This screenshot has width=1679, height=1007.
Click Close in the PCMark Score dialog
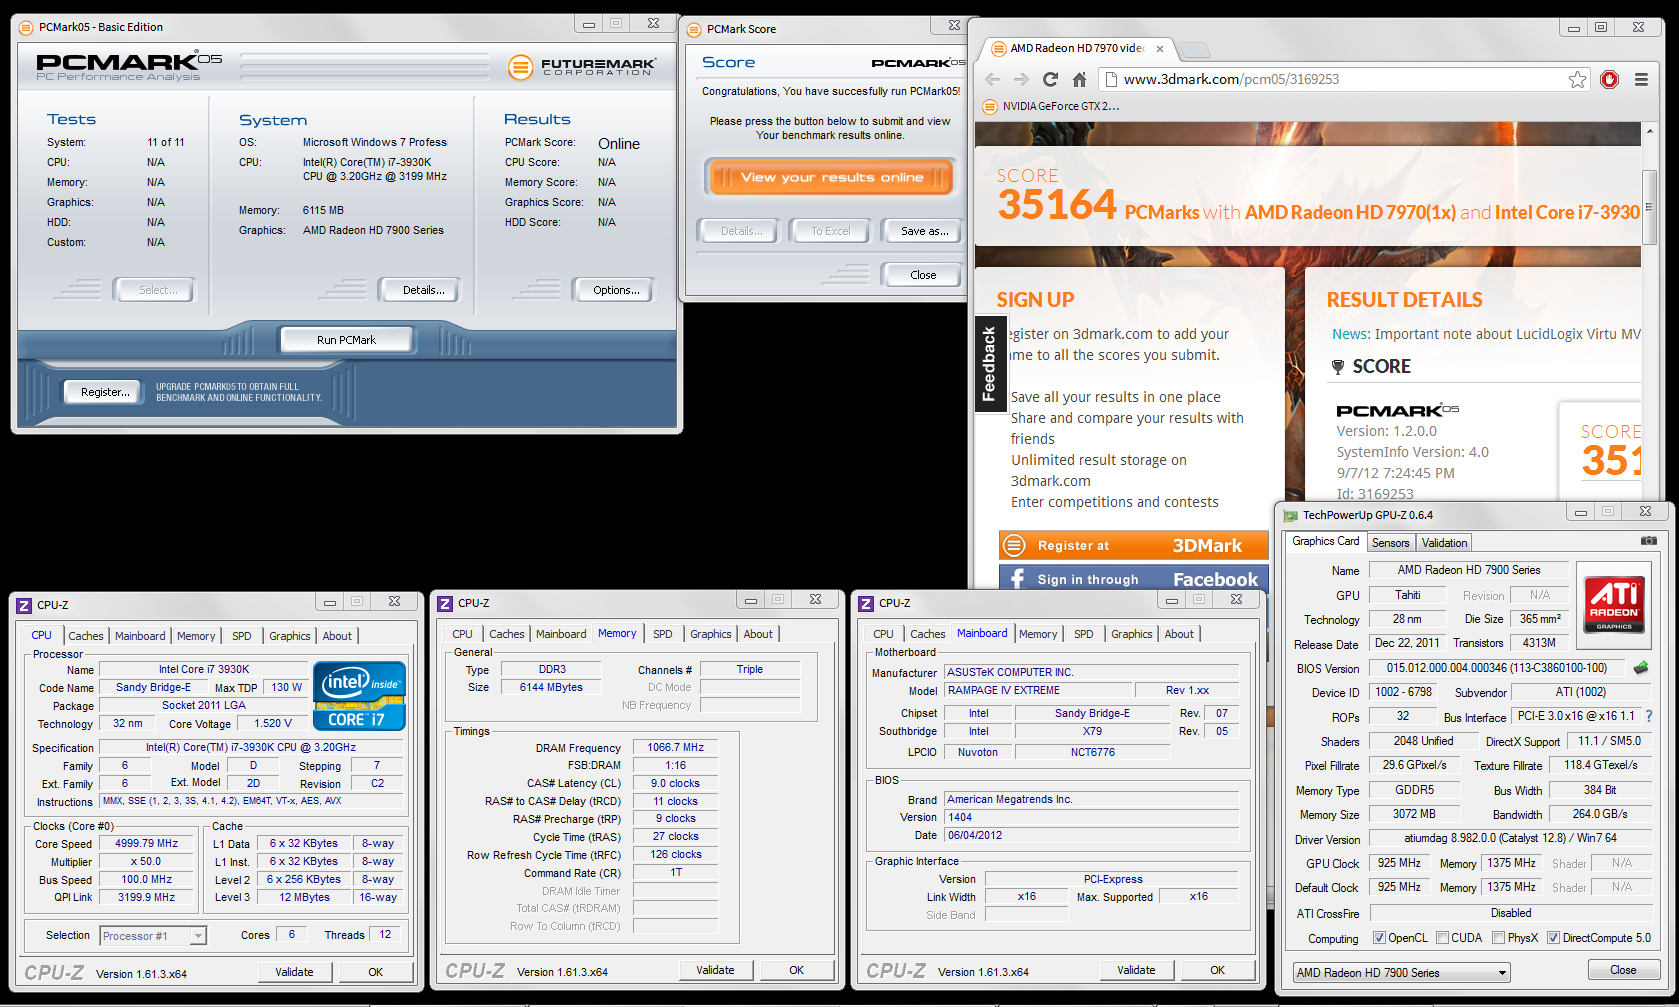923,275
